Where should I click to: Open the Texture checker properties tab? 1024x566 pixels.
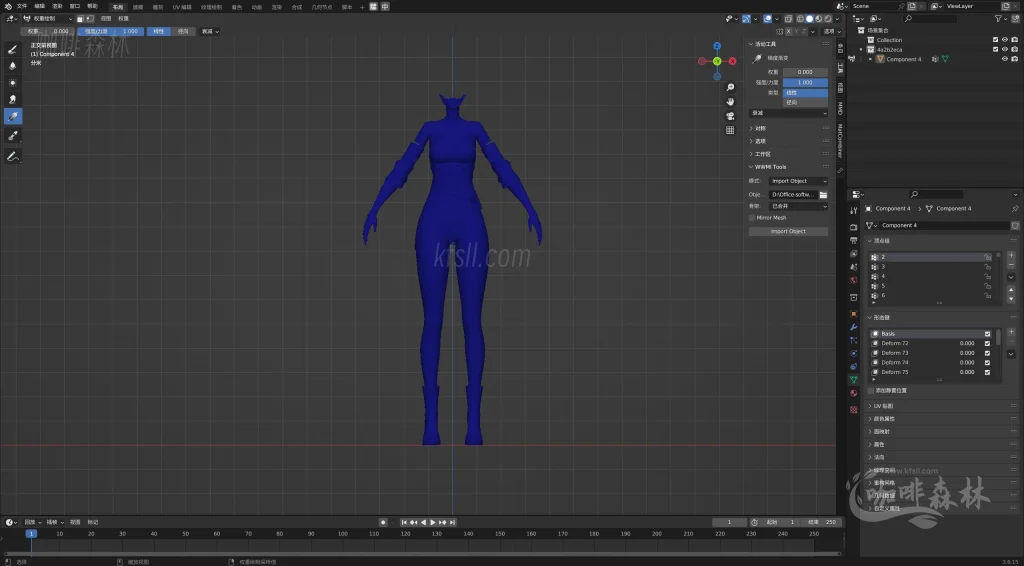pyautogui.click(x=854, y=410)
